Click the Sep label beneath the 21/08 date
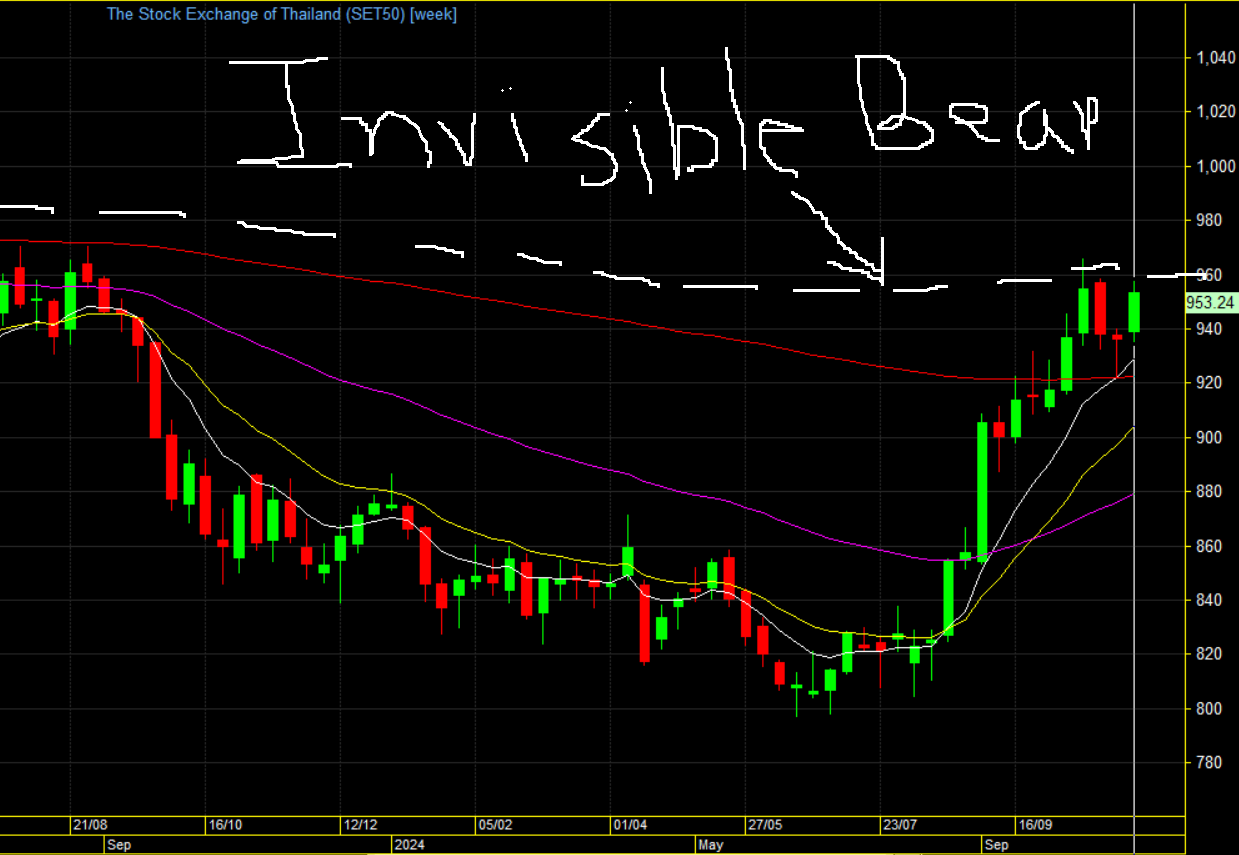This screenshot has width=1239, height=855. point(119,844)
